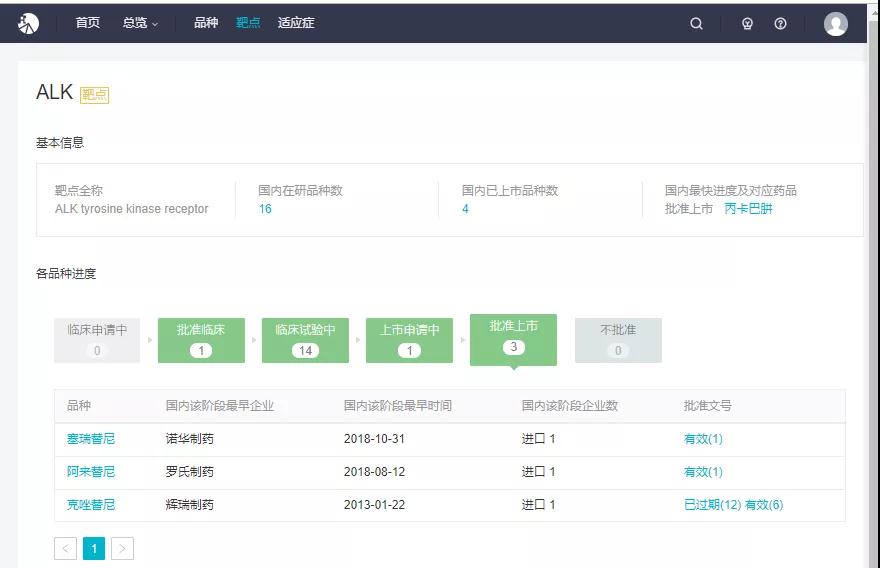880x568 pixels.
Task: Open the 丙卡巴肼 drug link
Action: pyautogui.click(x=748, y=209)
